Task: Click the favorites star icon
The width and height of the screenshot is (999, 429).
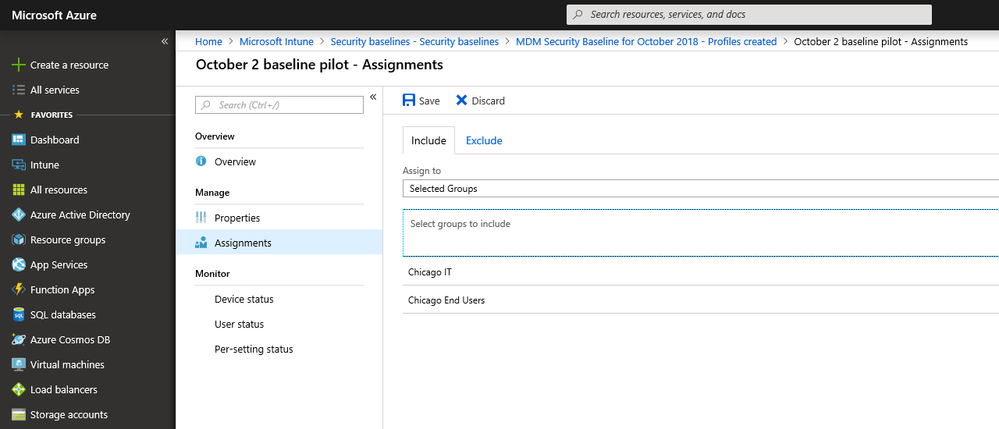Action: click(x=18, y=115)
